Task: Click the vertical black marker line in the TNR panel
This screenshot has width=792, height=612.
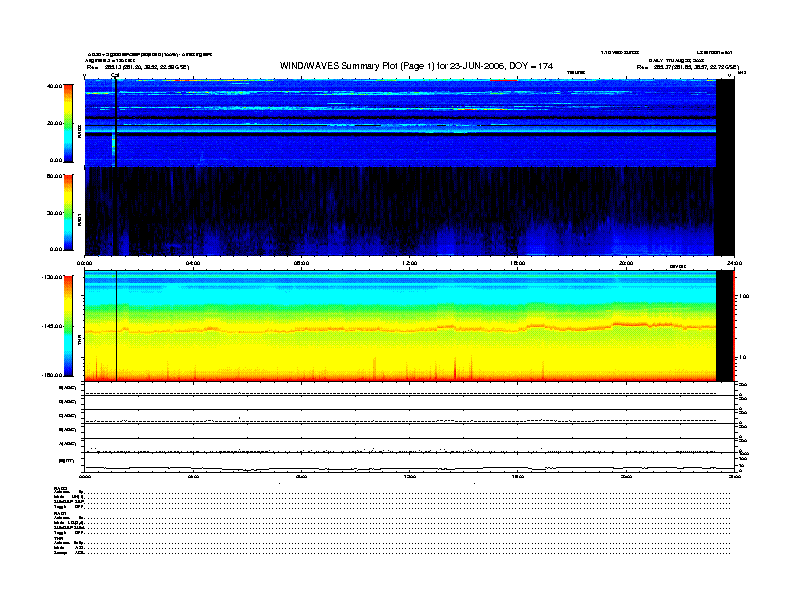Action: [117, 326]
